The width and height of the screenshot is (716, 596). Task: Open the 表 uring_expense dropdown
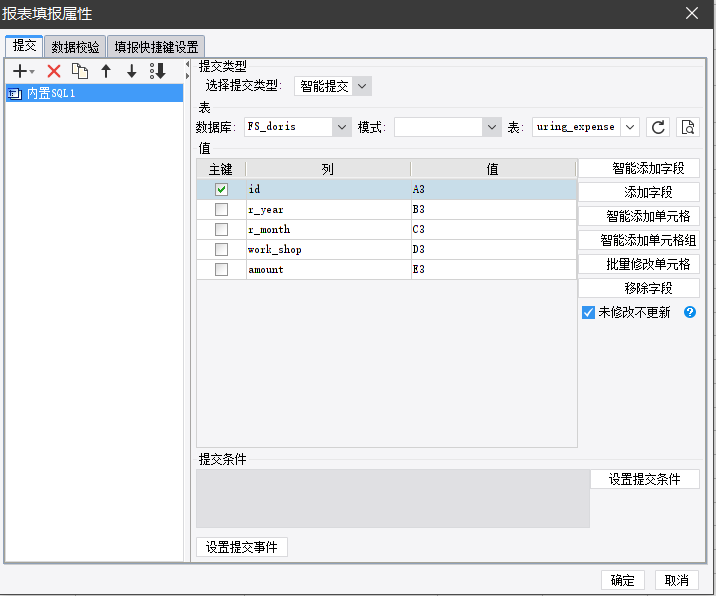coord(630,127)
